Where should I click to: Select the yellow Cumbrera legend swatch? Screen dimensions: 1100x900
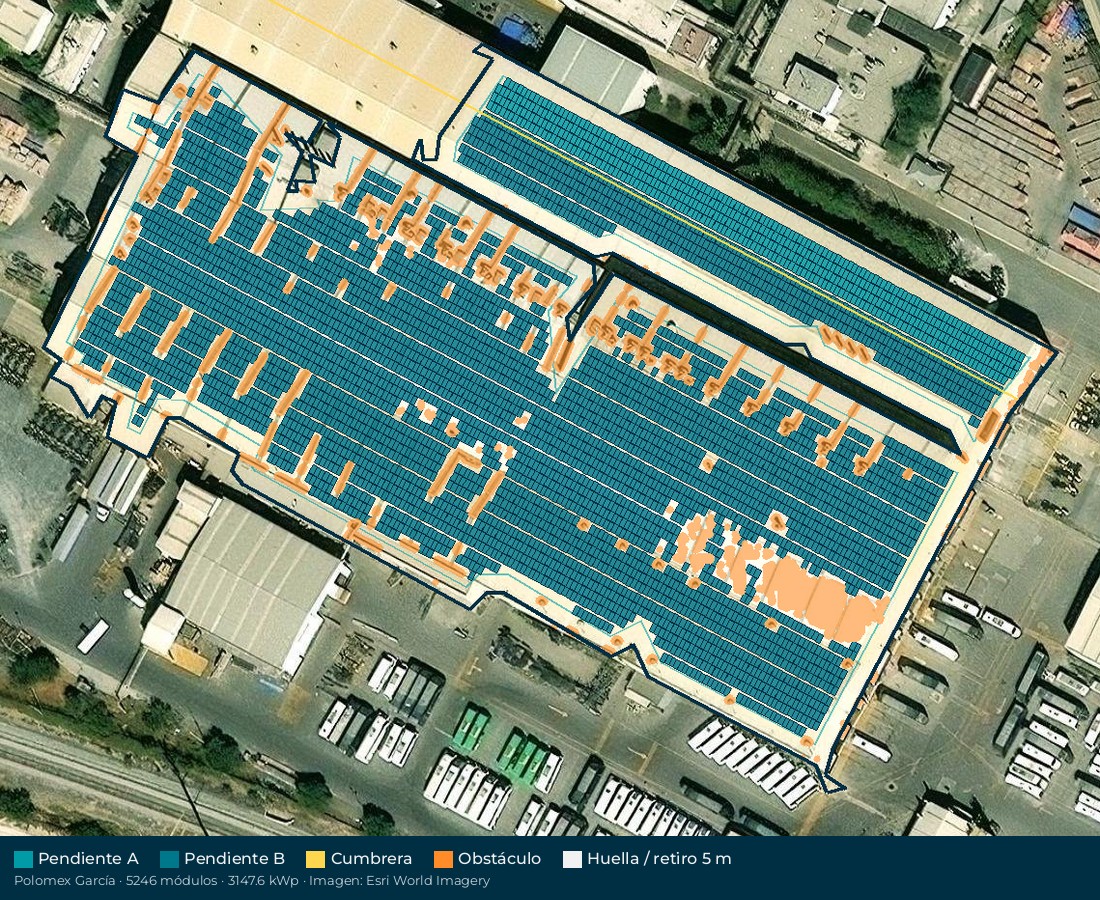(x=316, y=859)
